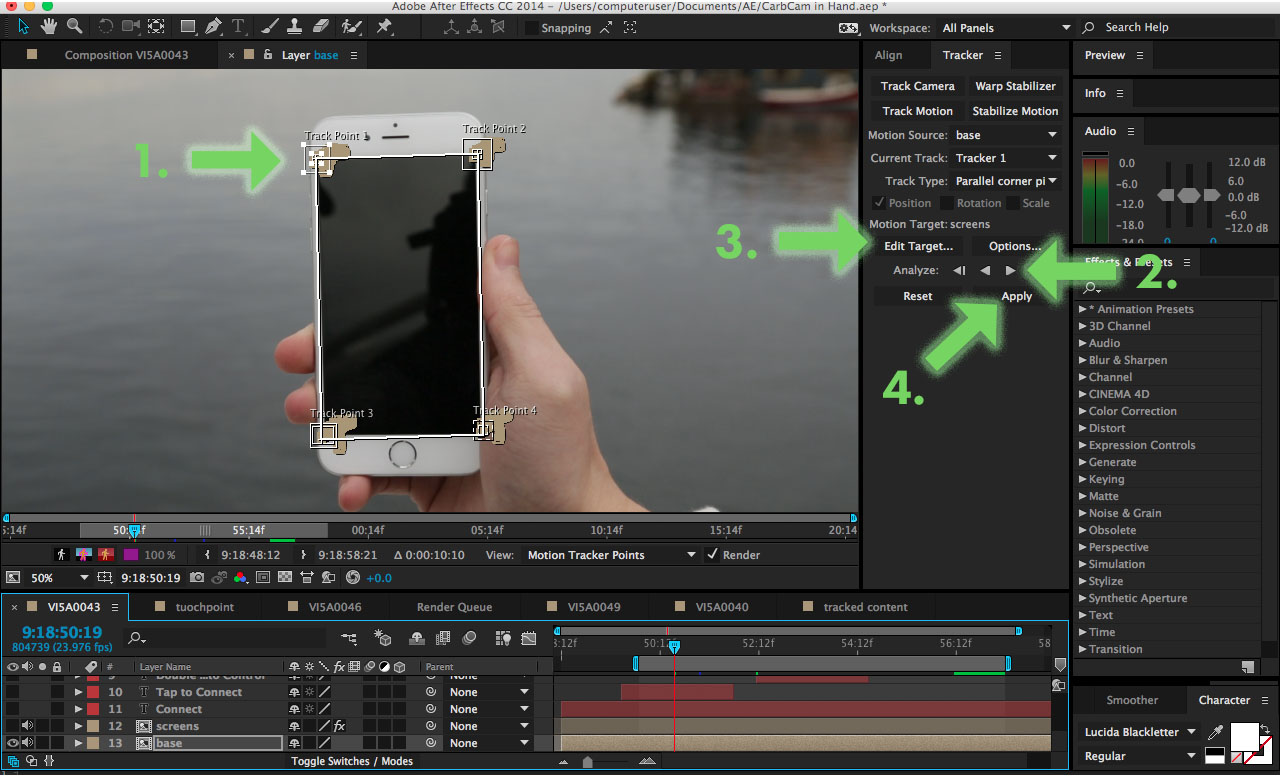This screenshot has height=777, width=1280.
Task: Open the Render Queue tab
Action: point(454,607)
